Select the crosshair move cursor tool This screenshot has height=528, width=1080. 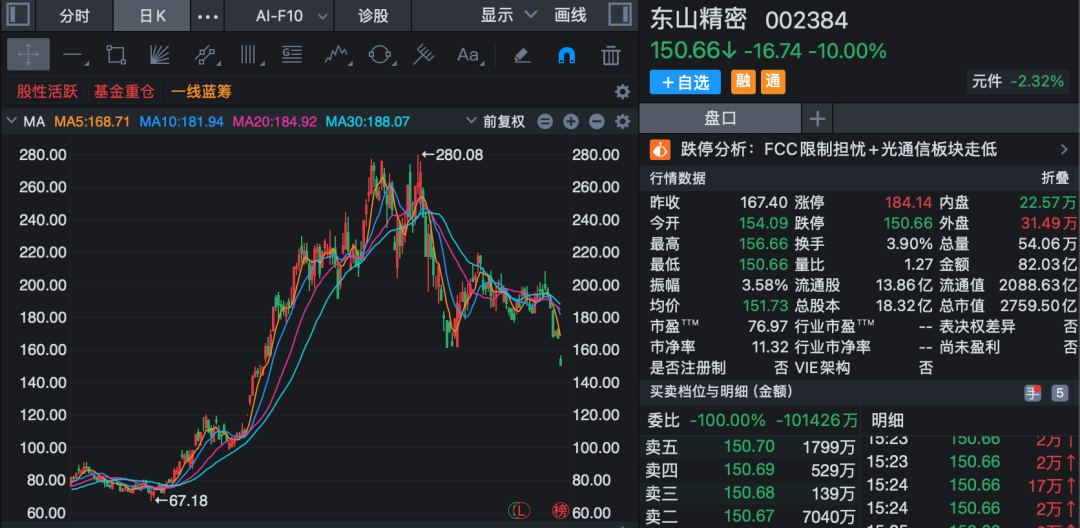point(28,54)
